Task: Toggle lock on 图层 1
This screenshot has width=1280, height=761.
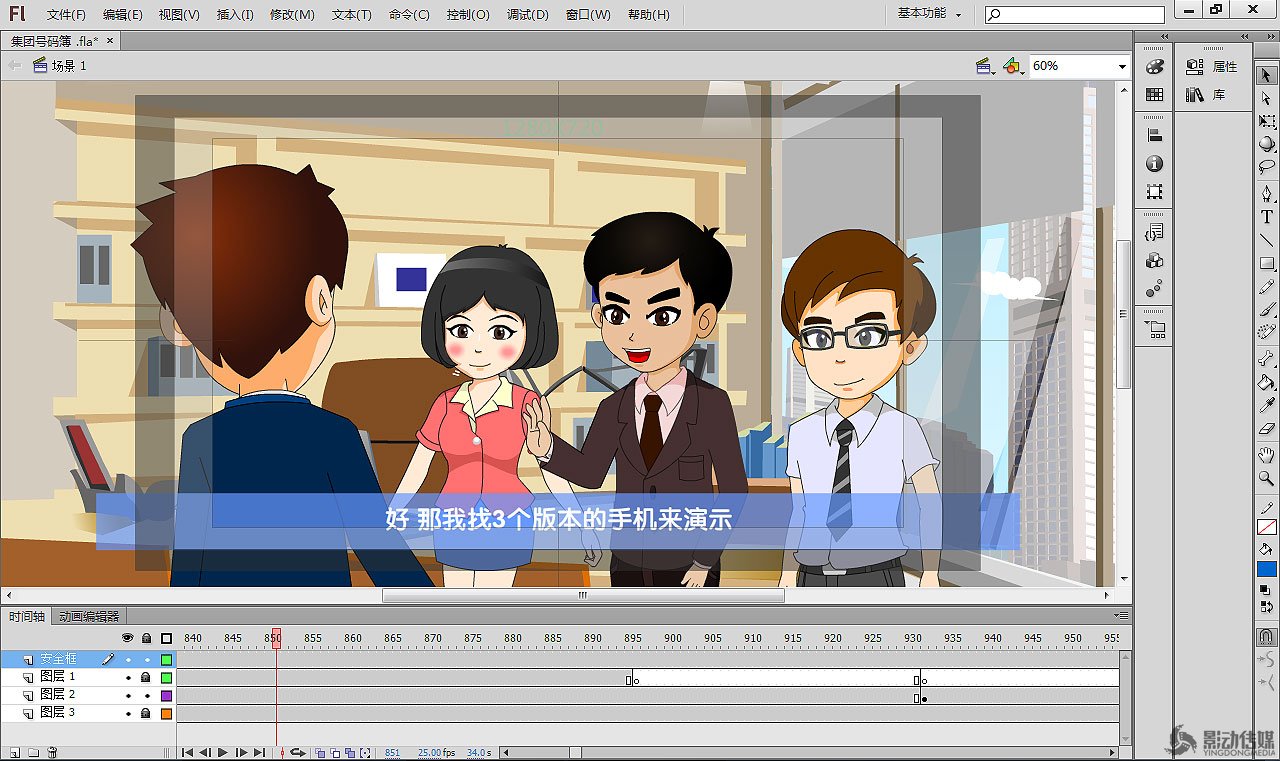Action: [146, 677]
